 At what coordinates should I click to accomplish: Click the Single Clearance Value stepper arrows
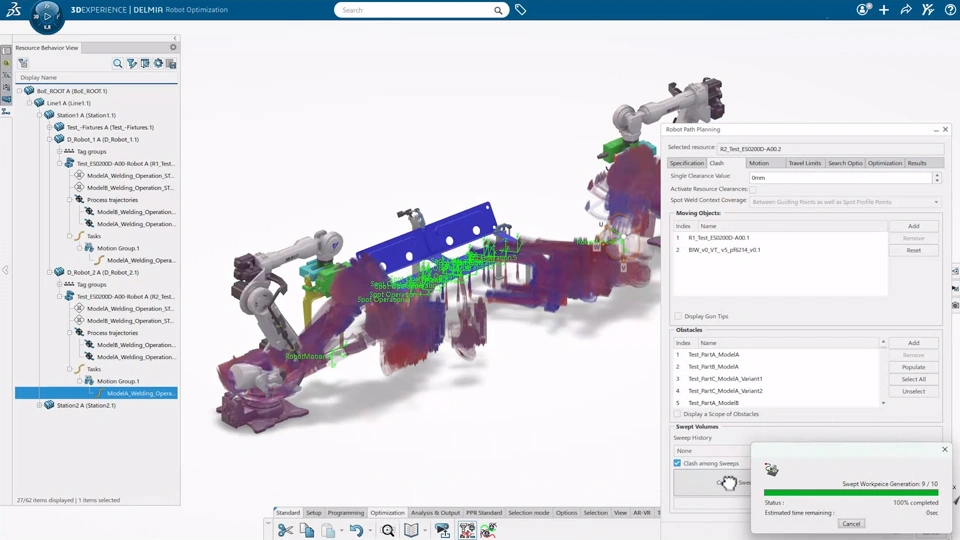tap(937, 178)
